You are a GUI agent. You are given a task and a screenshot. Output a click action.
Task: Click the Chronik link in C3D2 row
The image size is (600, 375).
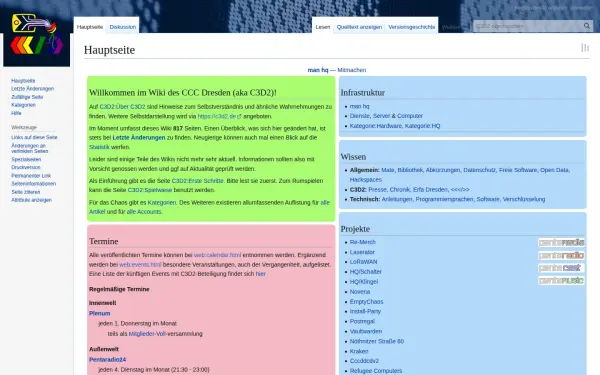click(400, 189)
